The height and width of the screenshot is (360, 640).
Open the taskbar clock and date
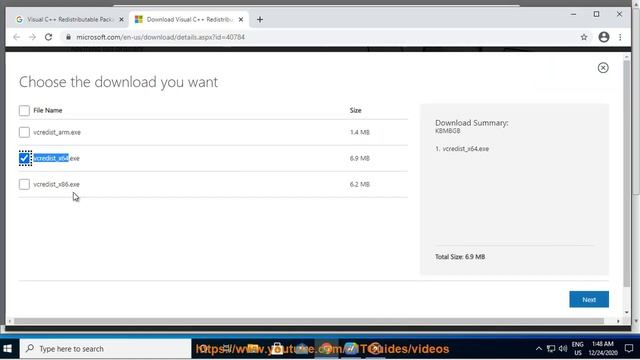603,349
